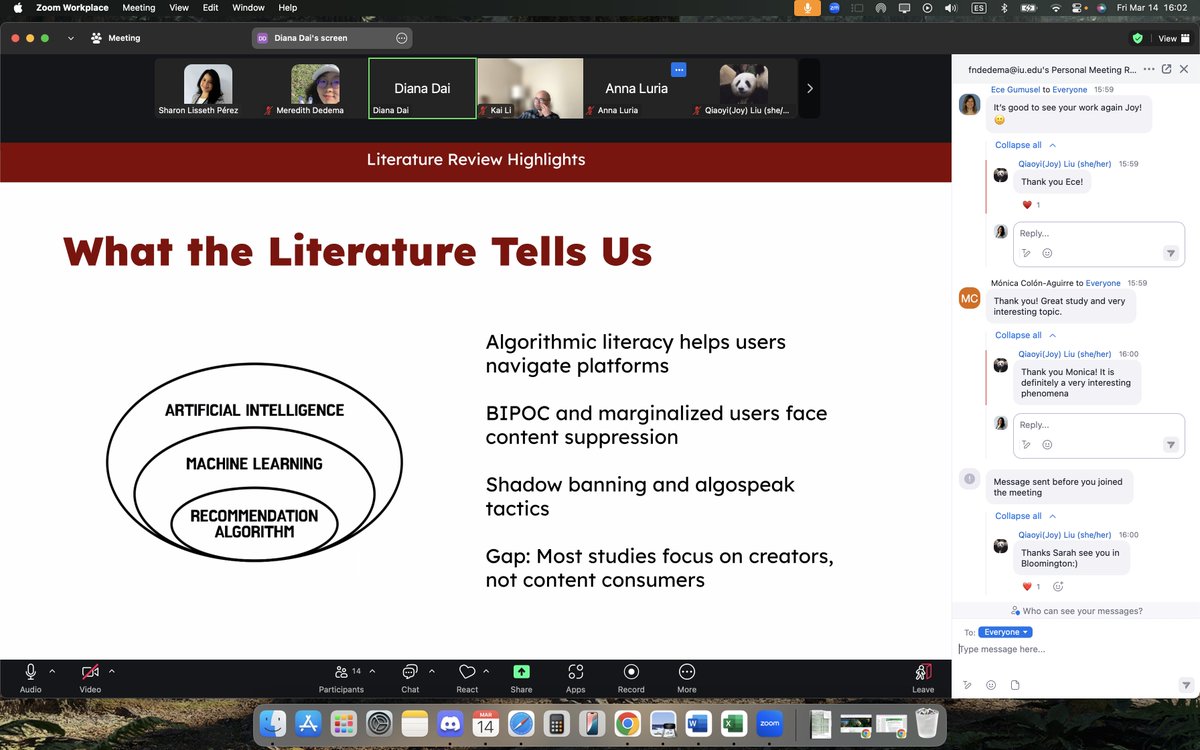Viewport: 1200px width, 750px height.
Task: Open the More options ellipsis in toolbar
Action: tap(686, 672)
